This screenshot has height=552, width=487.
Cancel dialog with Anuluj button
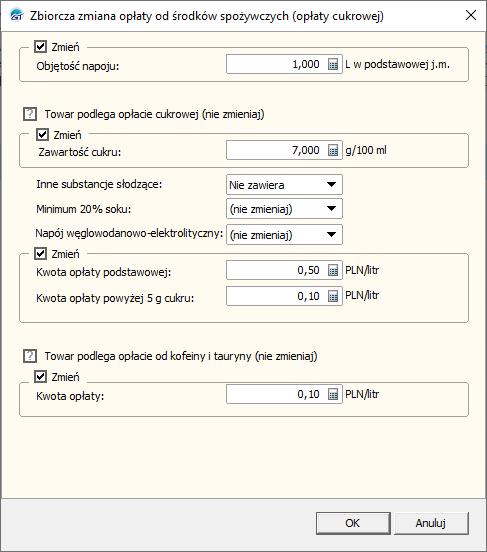(x=431, y=523)
